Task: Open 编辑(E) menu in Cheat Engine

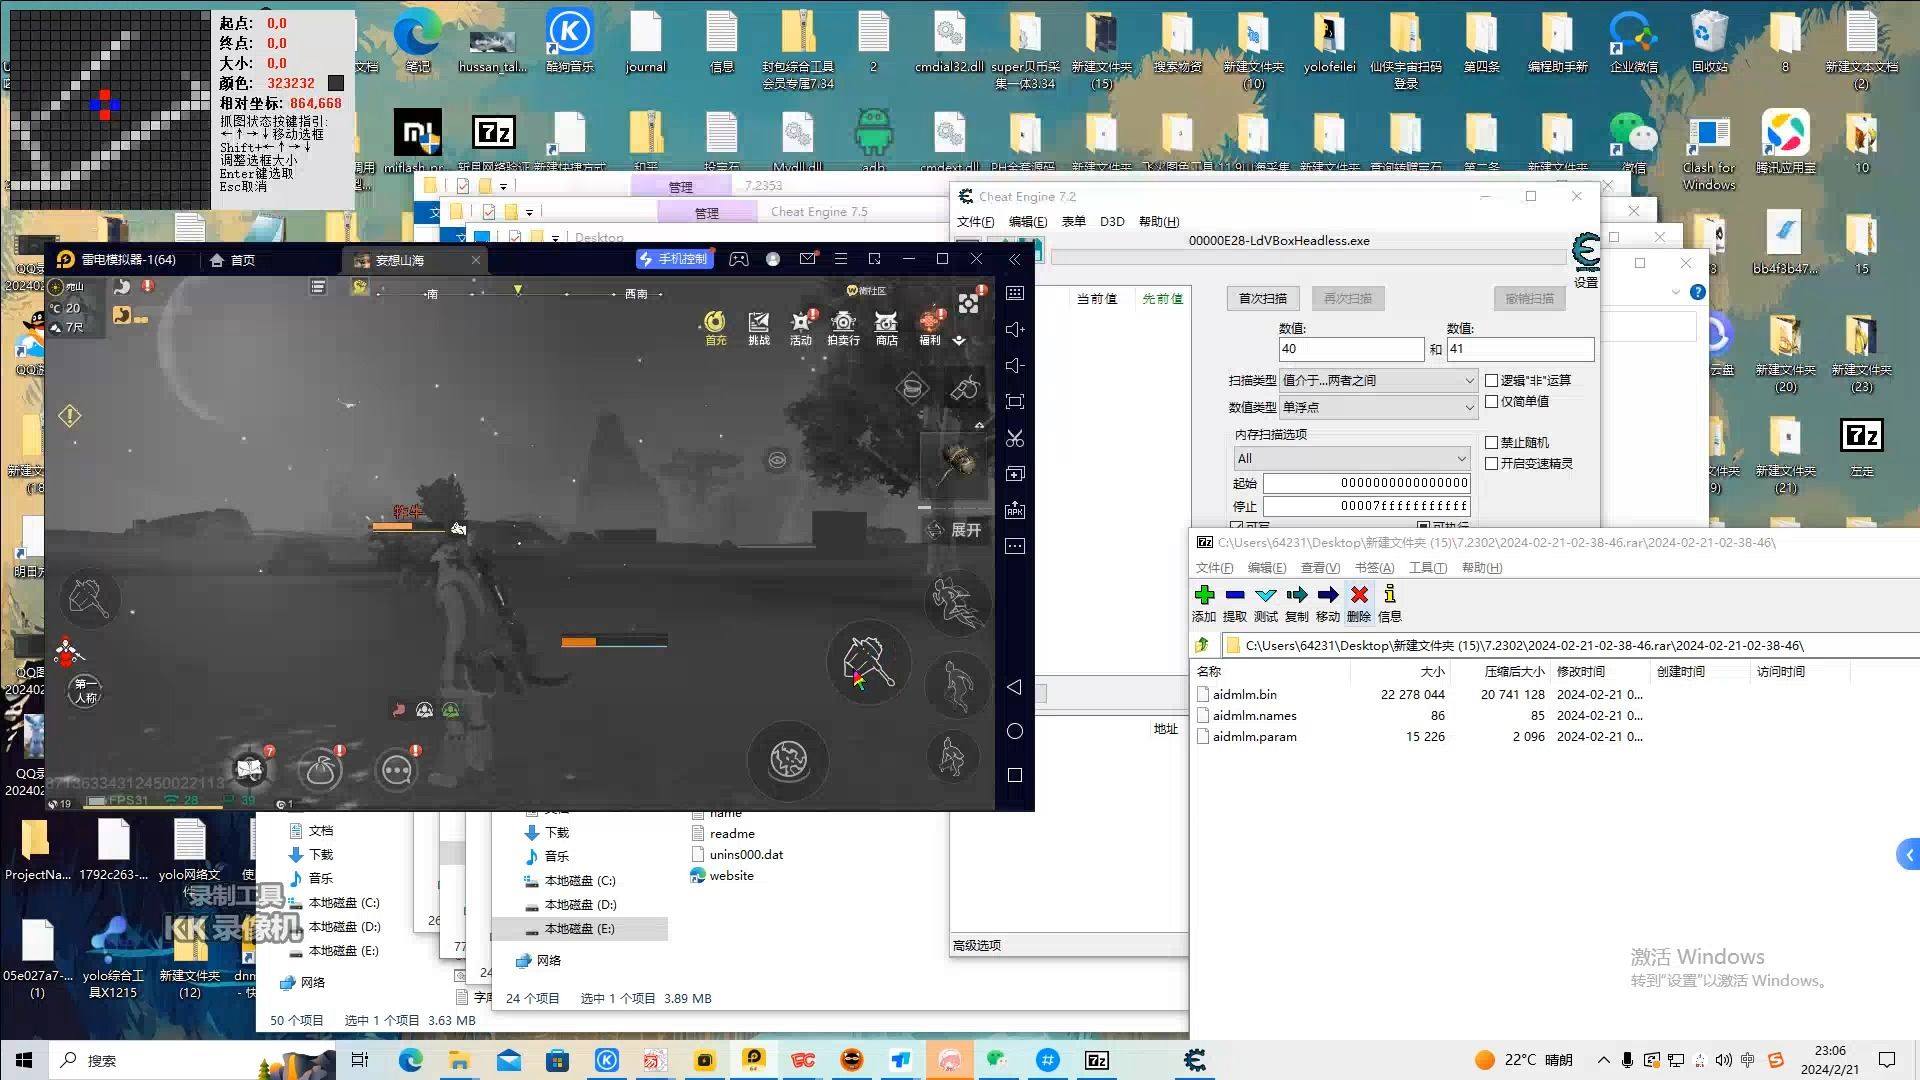Action: (x=1028, y=221)
